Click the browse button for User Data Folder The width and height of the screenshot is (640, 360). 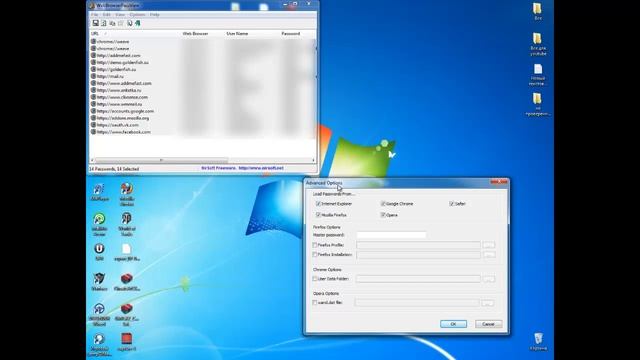click(489, 279)
